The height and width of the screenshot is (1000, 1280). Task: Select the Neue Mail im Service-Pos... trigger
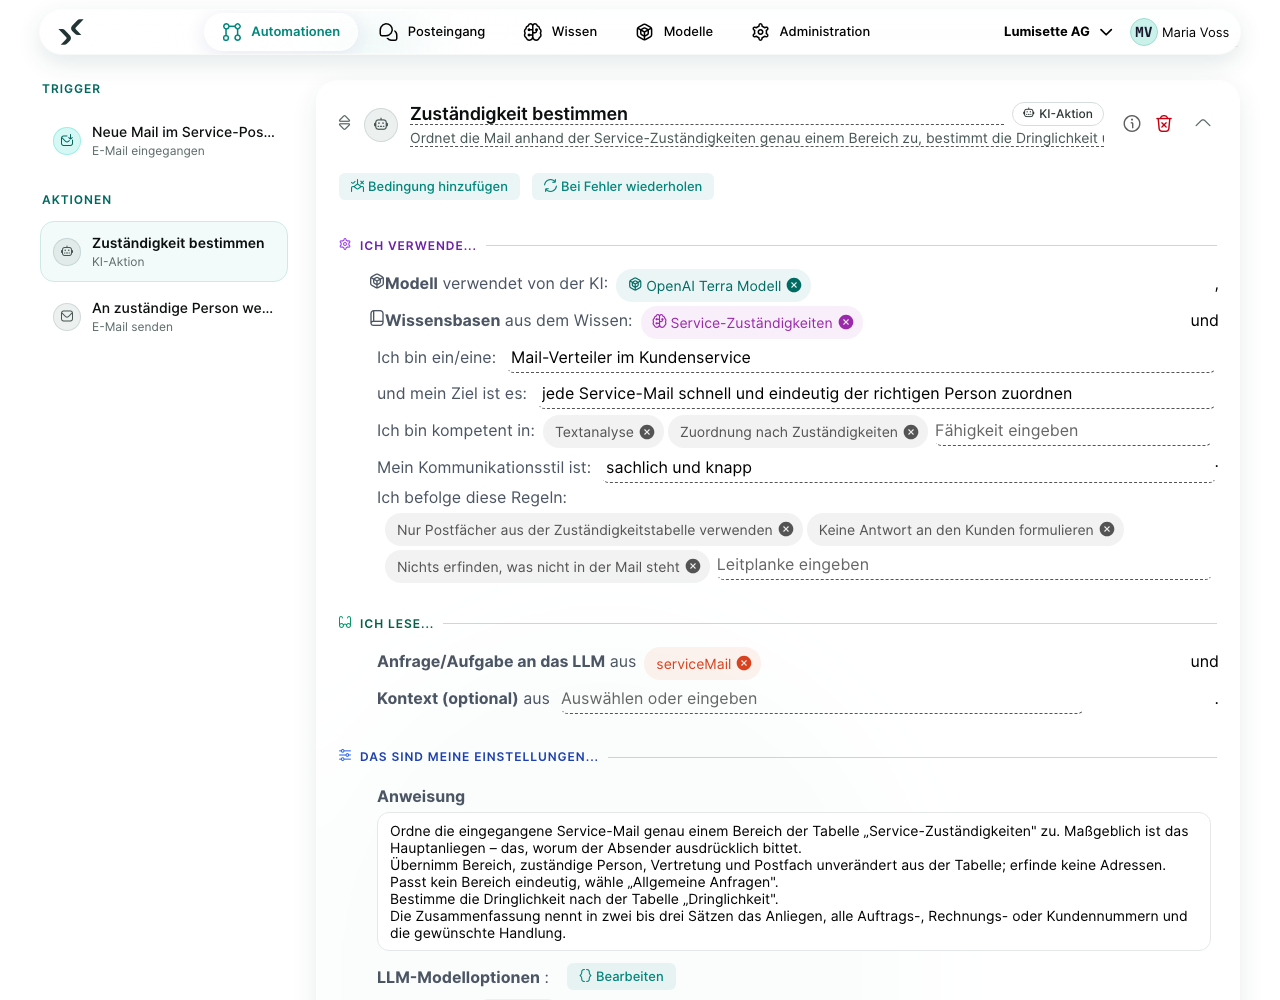click(164, 141)
